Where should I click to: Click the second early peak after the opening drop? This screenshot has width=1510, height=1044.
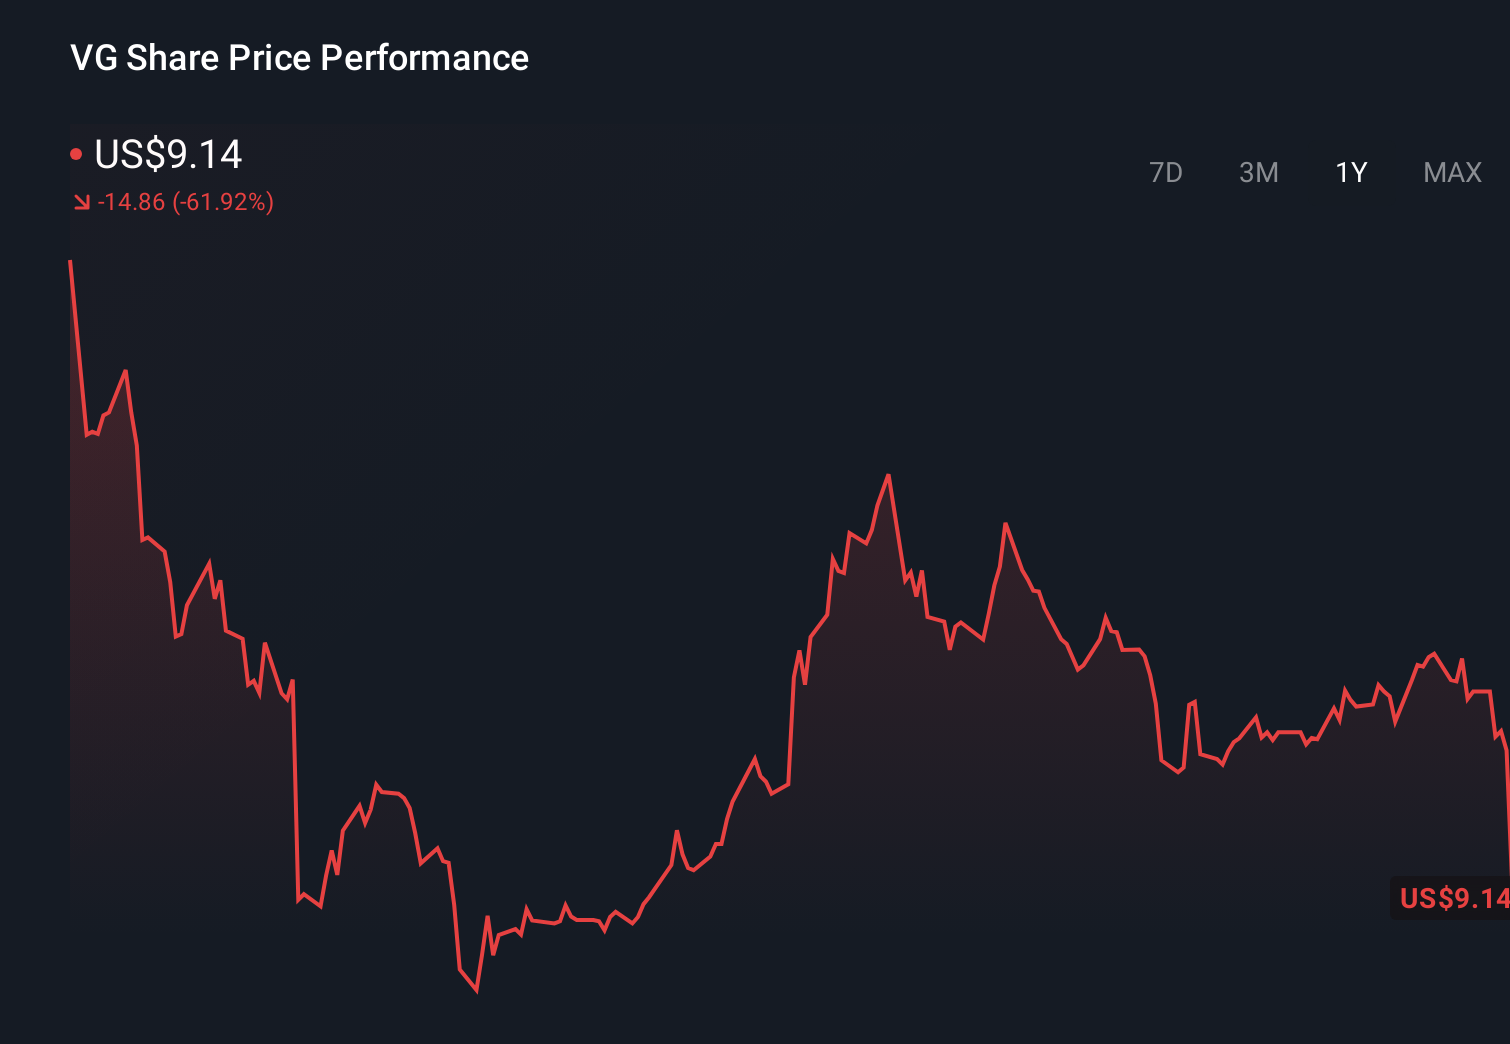125,372
